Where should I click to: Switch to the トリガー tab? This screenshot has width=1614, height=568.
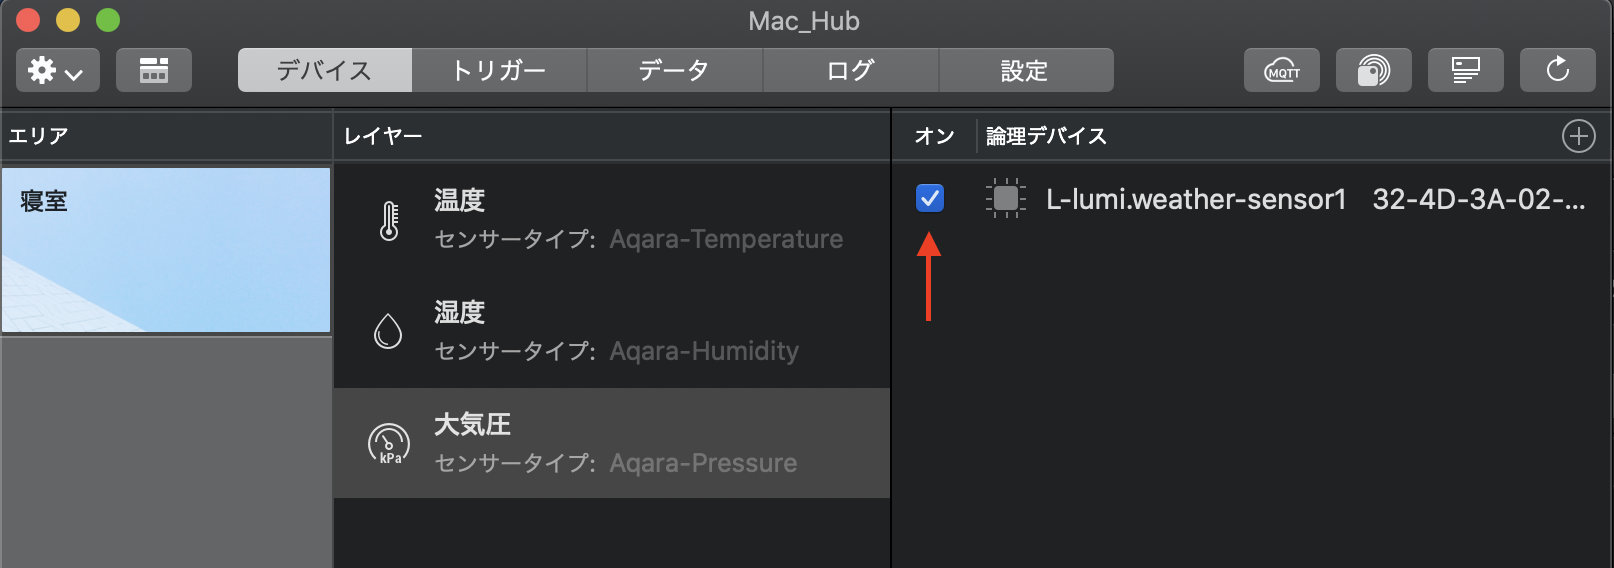coord(499,70)
